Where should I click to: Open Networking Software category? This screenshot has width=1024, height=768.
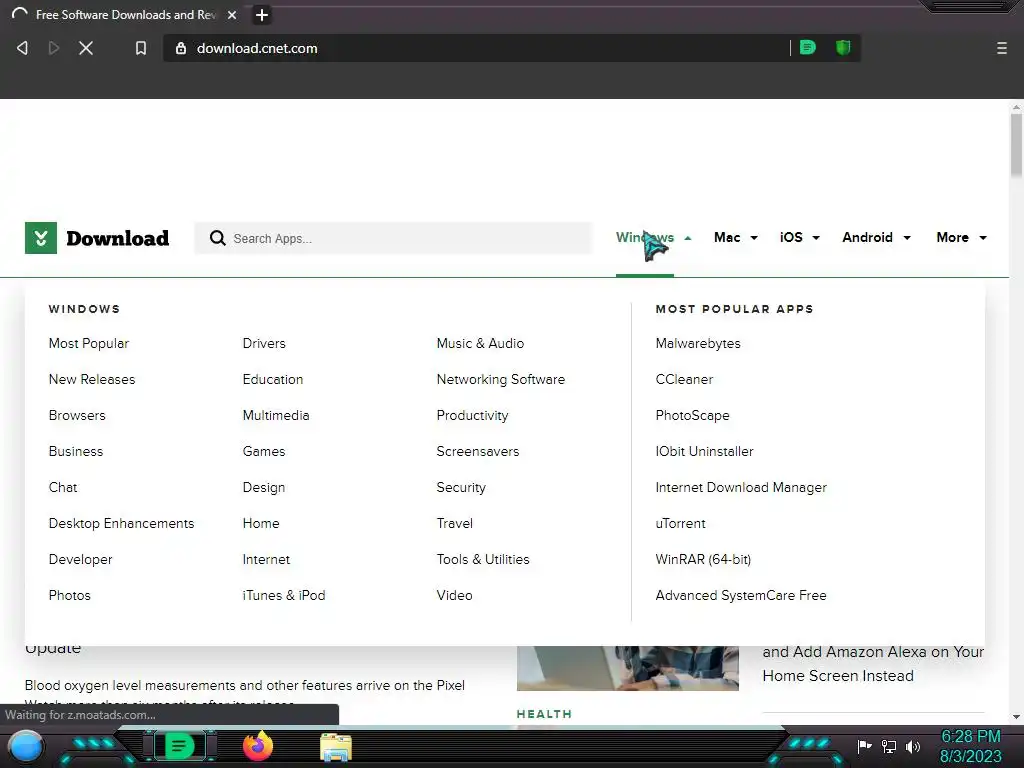pos(501,379)
